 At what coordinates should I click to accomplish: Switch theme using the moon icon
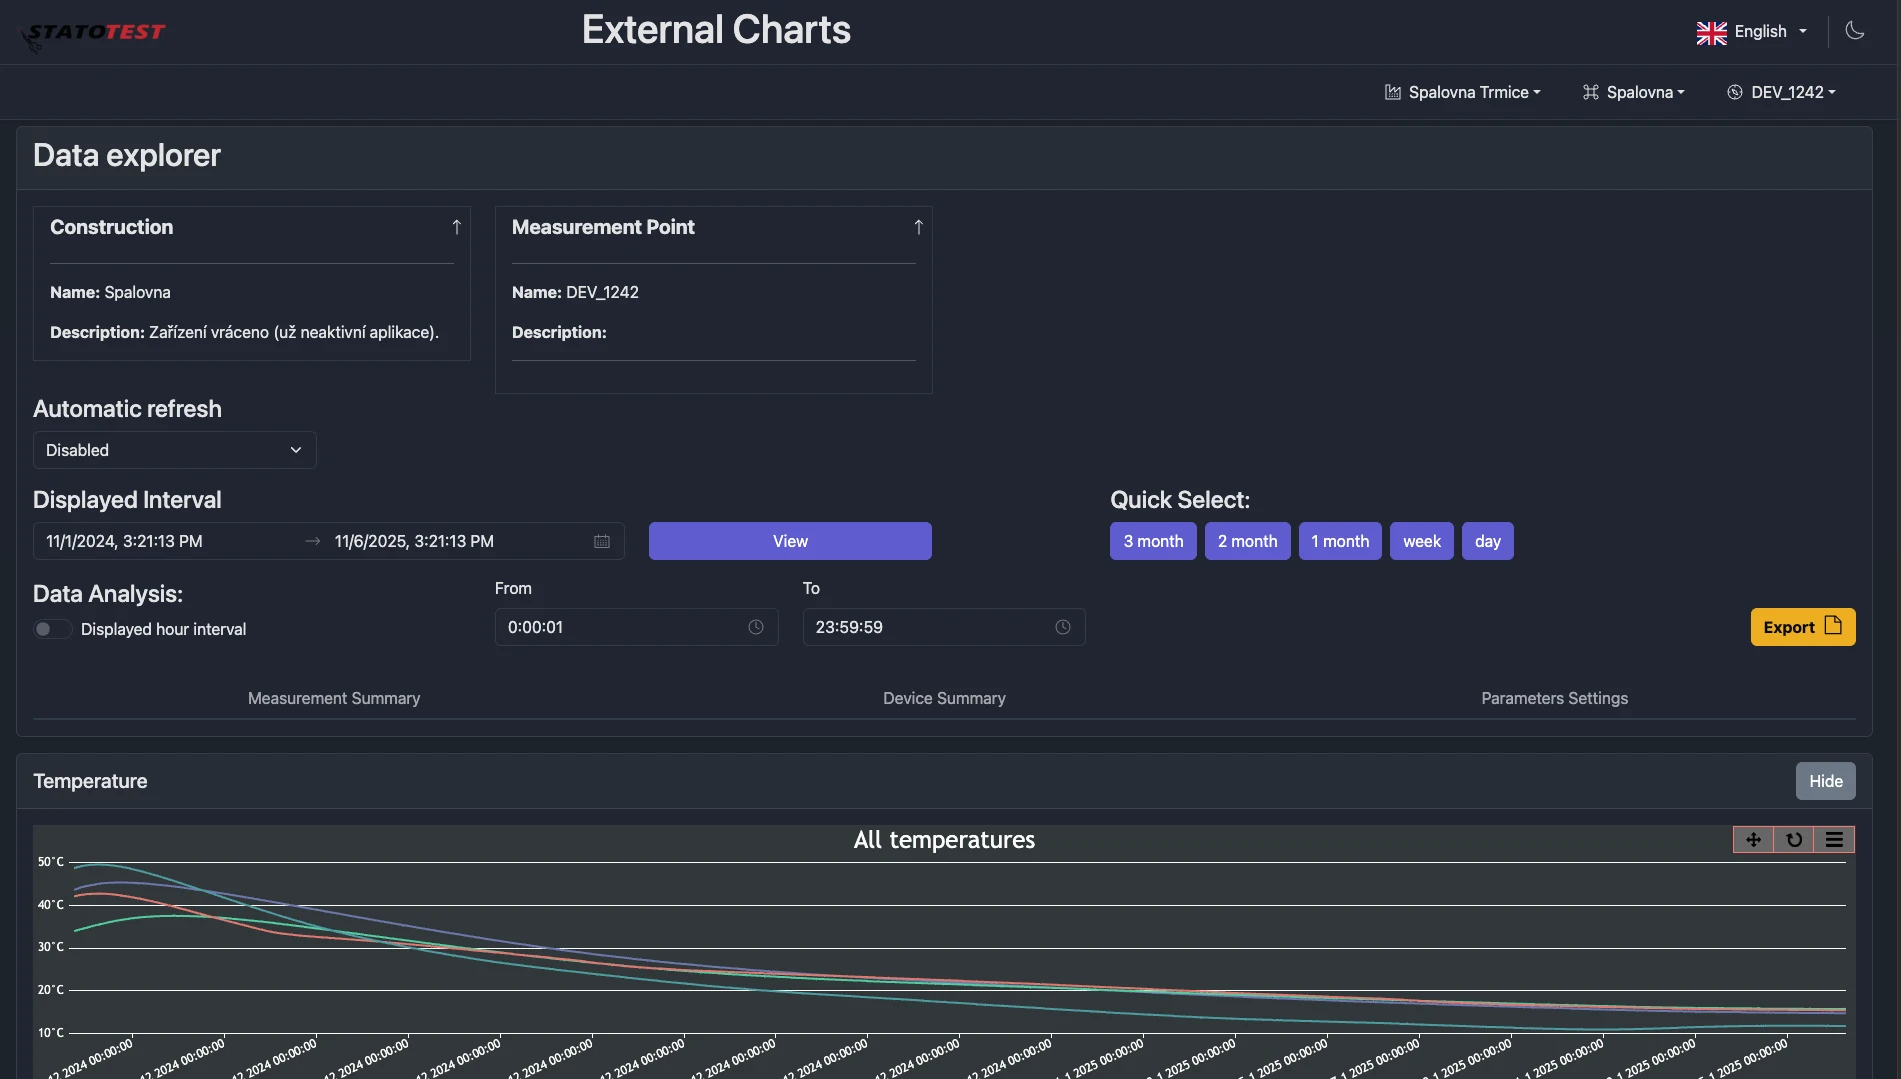(1855, 31)
